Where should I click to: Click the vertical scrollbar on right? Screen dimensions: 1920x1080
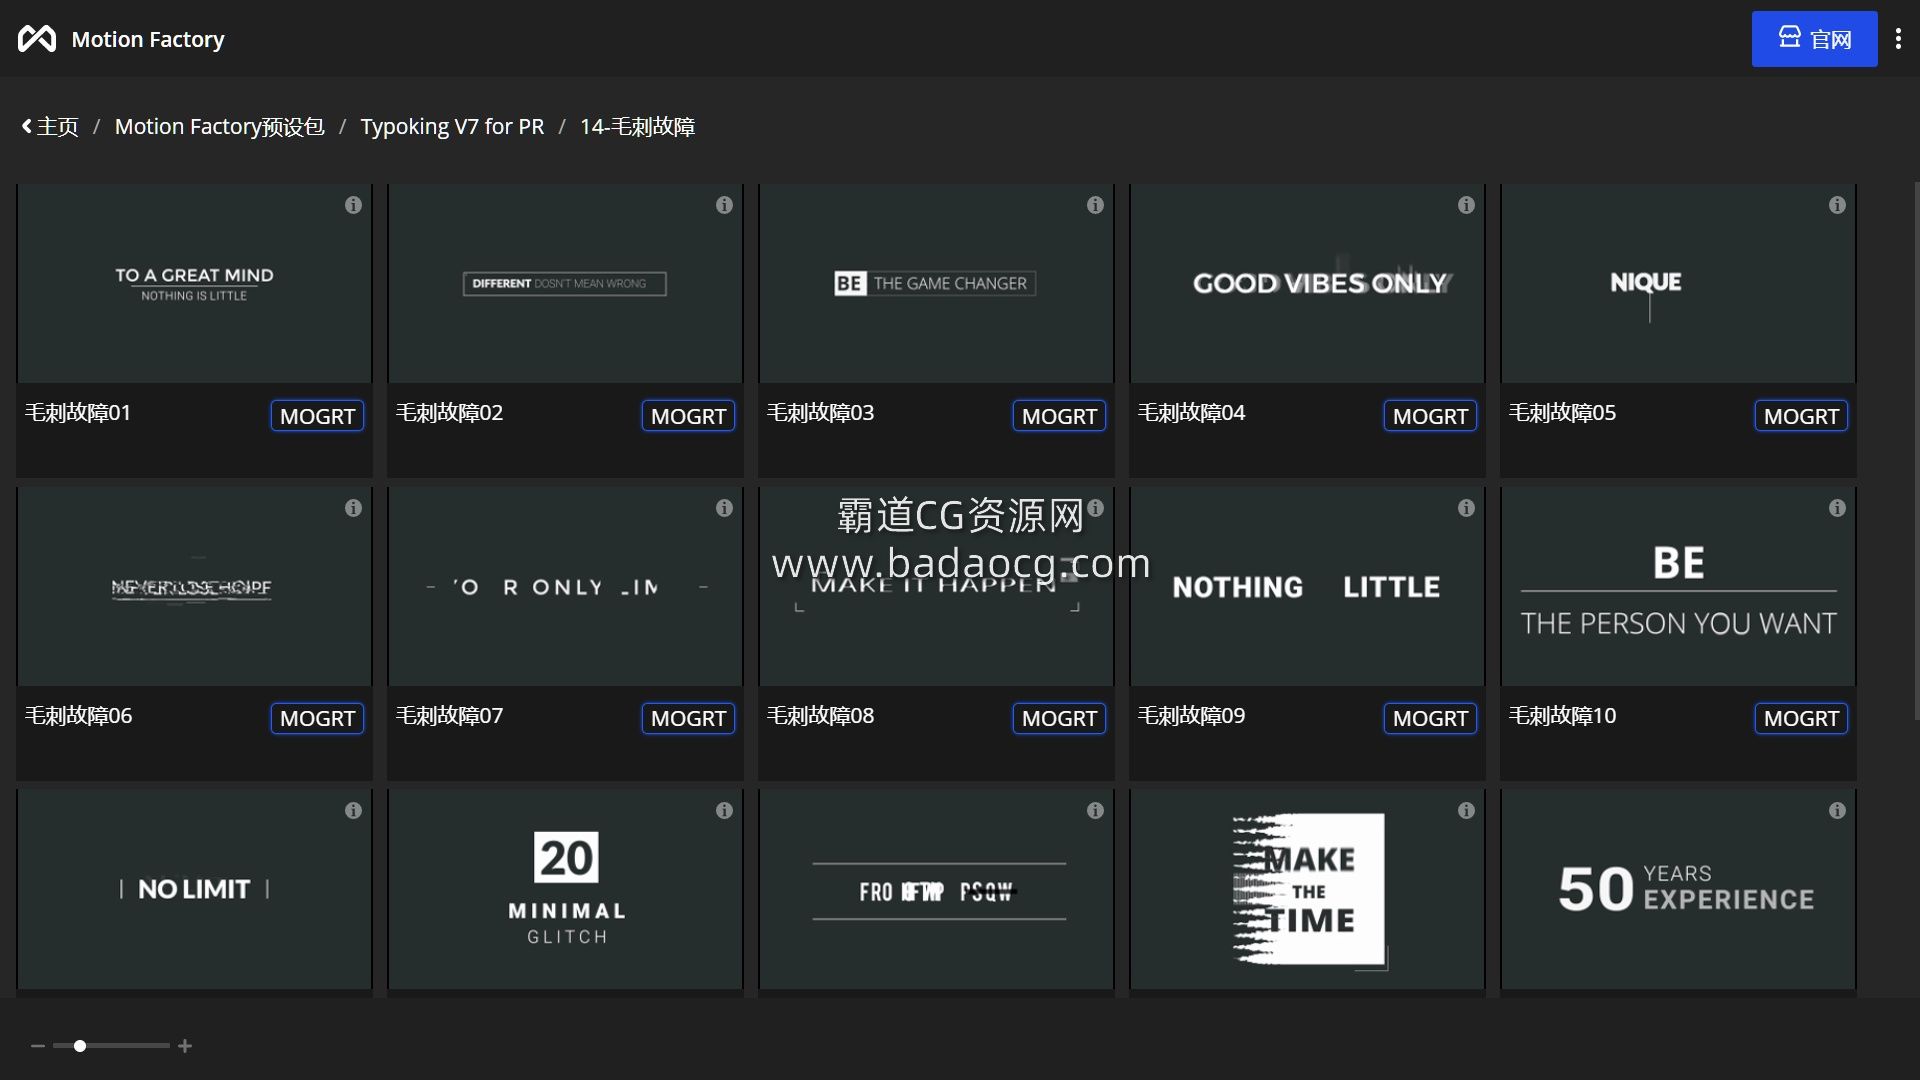click(1915, 450)
